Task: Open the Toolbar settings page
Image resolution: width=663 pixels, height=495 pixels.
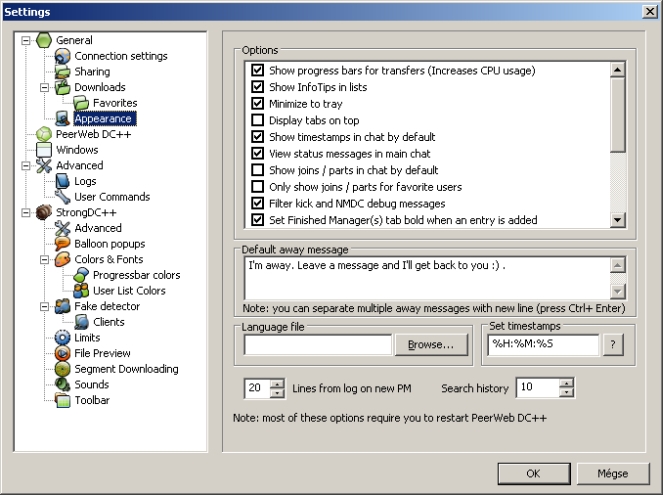Action: point(91,401)
